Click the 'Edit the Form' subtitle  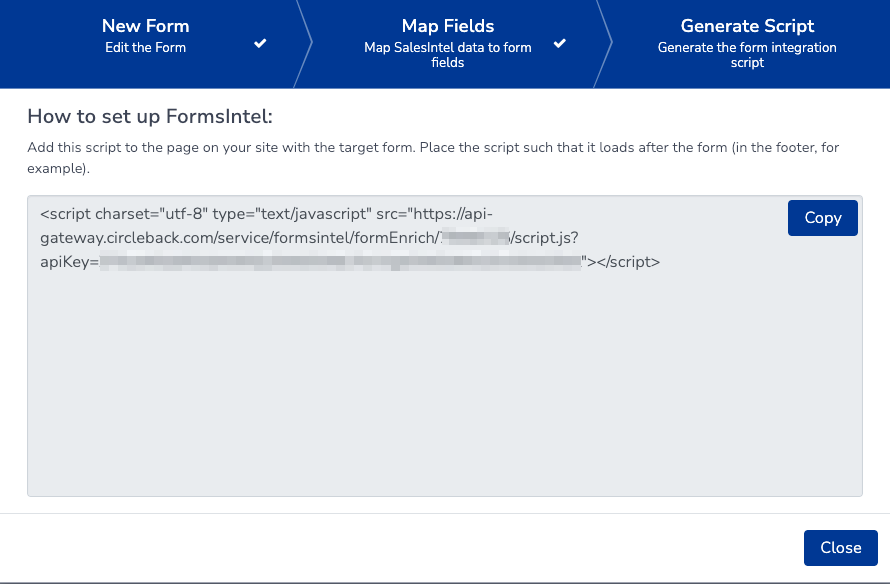[145, 48]
